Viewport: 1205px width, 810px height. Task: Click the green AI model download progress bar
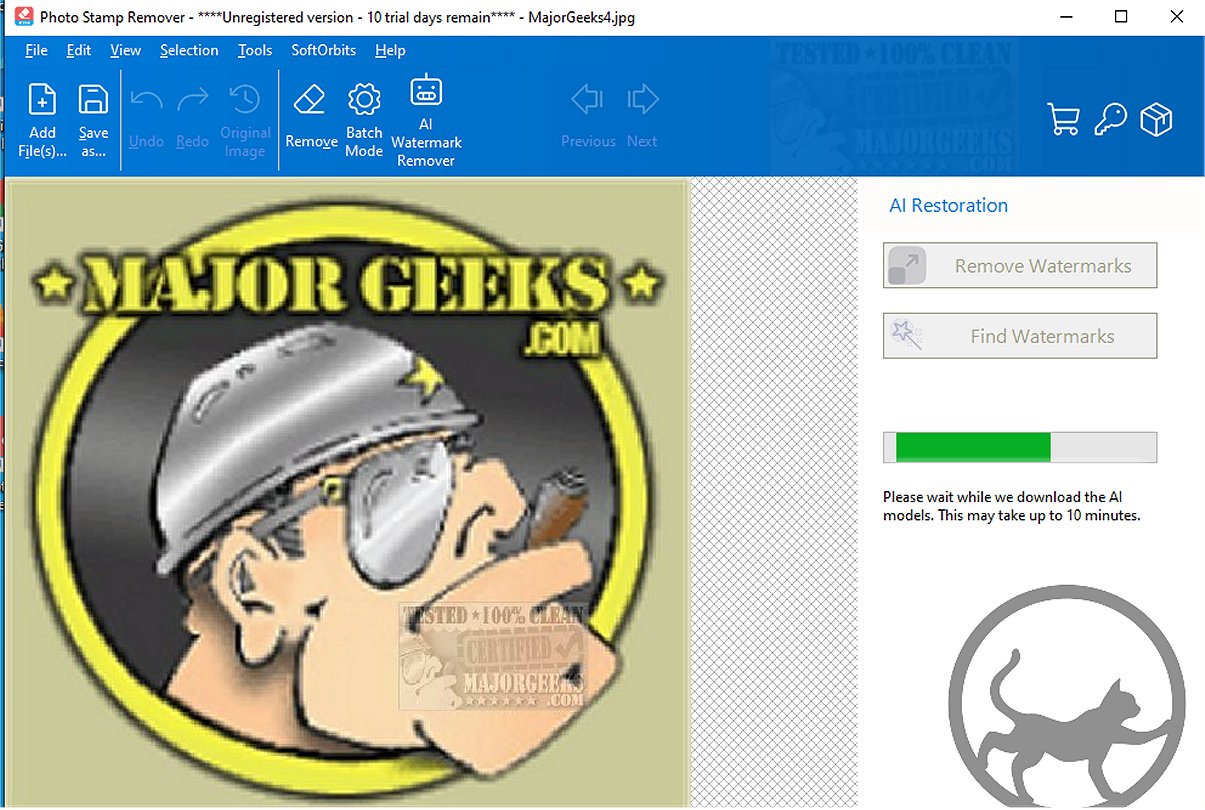[1020, 447]
